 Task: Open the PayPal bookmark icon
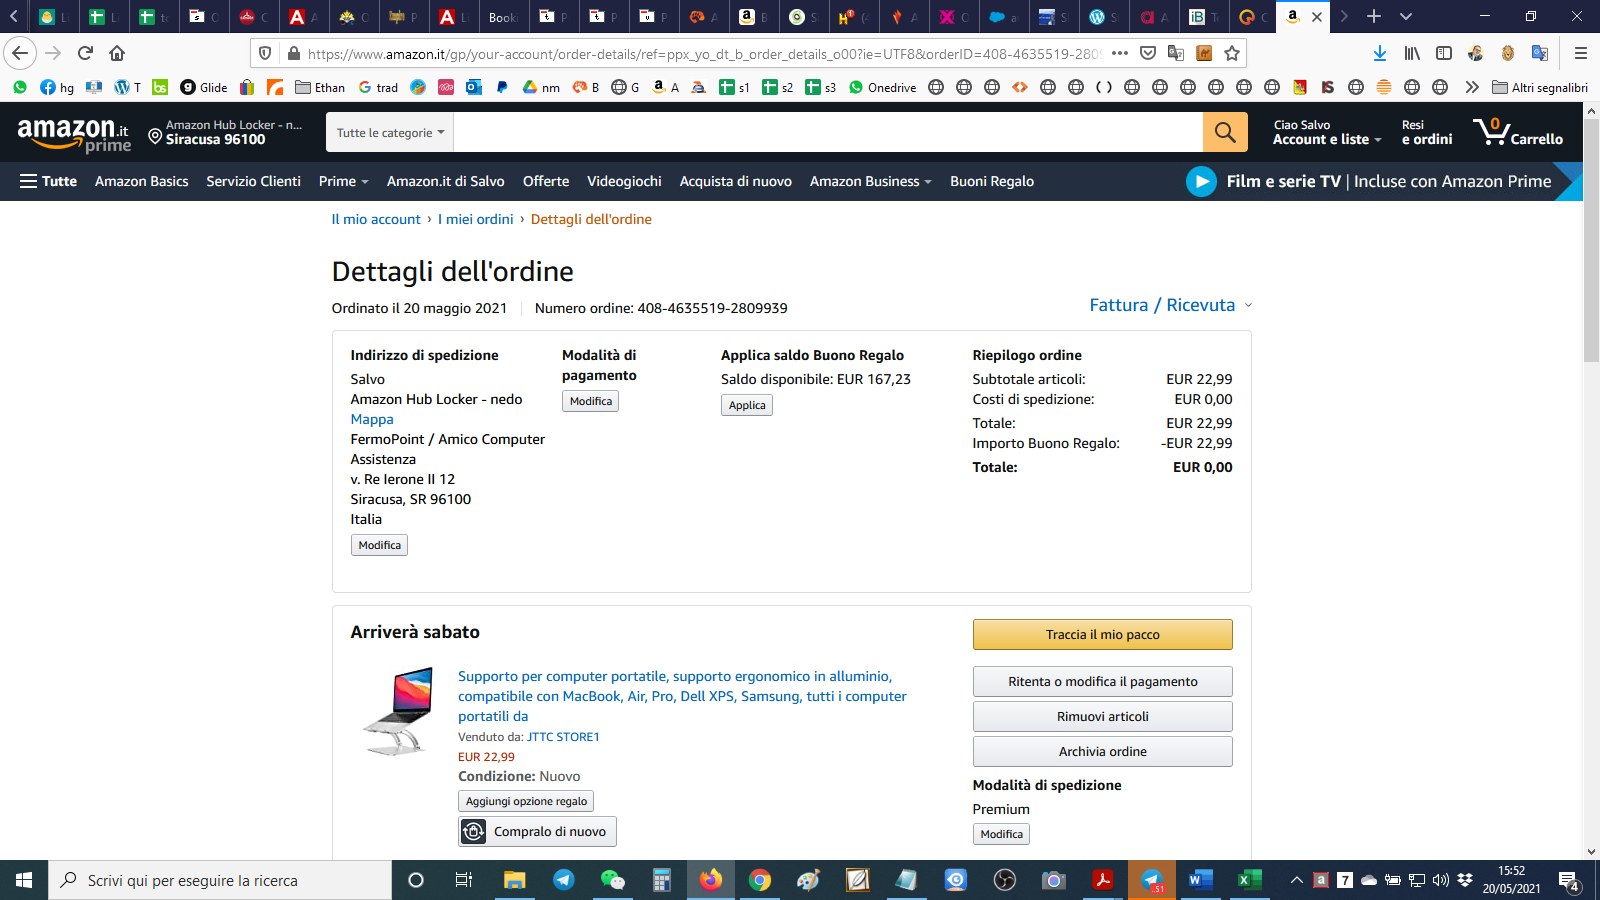click(502, 87)
